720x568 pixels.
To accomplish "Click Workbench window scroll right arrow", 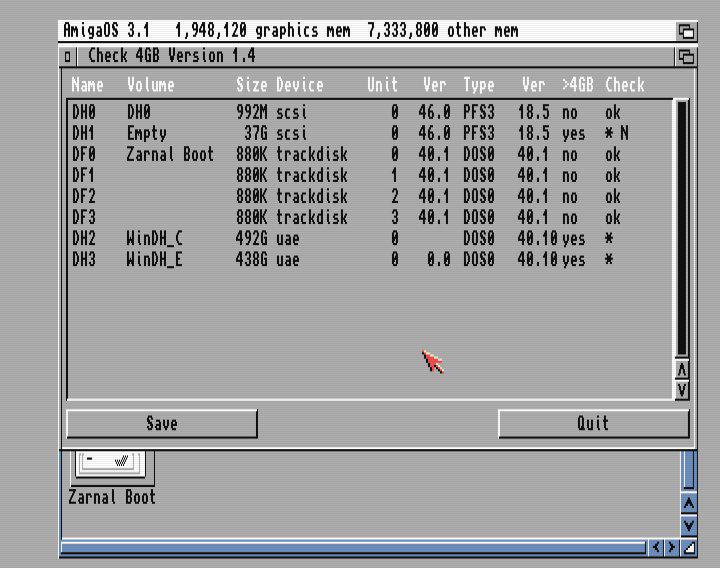I will (671, 547).
